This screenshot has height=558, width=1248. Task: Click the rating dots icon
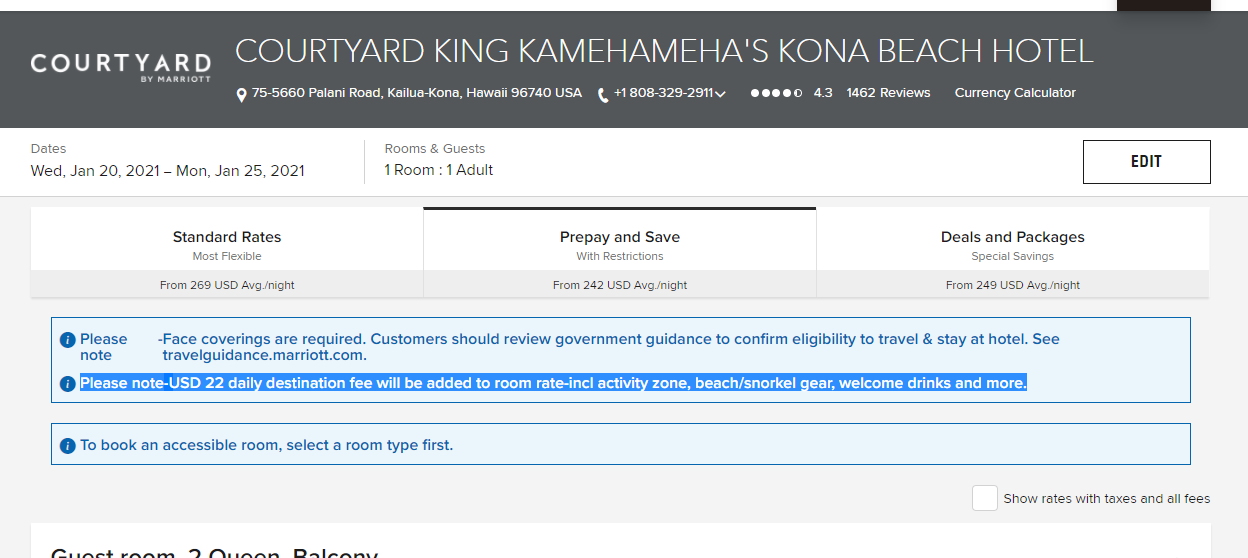[x=776, y=93]
